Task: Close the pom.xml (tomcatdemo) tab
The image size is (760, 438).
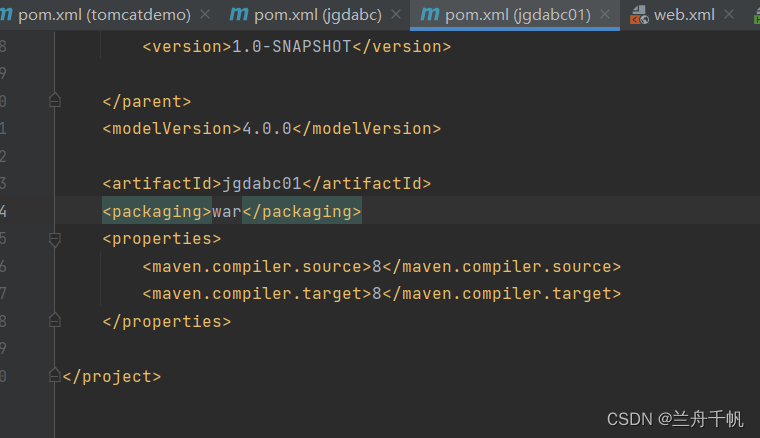Action: pos(205,15)
